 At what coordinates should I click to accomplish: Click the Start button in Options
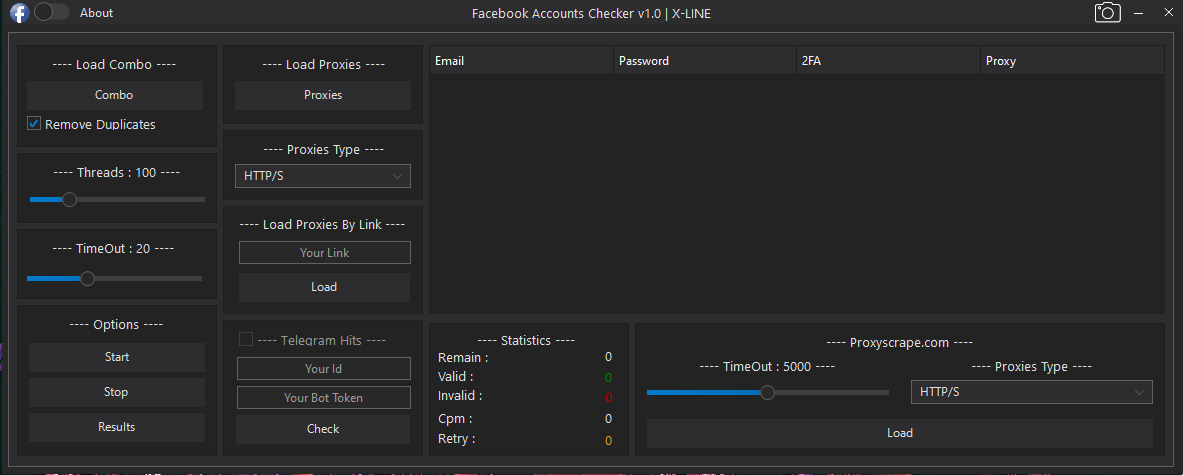click(117, 357)
